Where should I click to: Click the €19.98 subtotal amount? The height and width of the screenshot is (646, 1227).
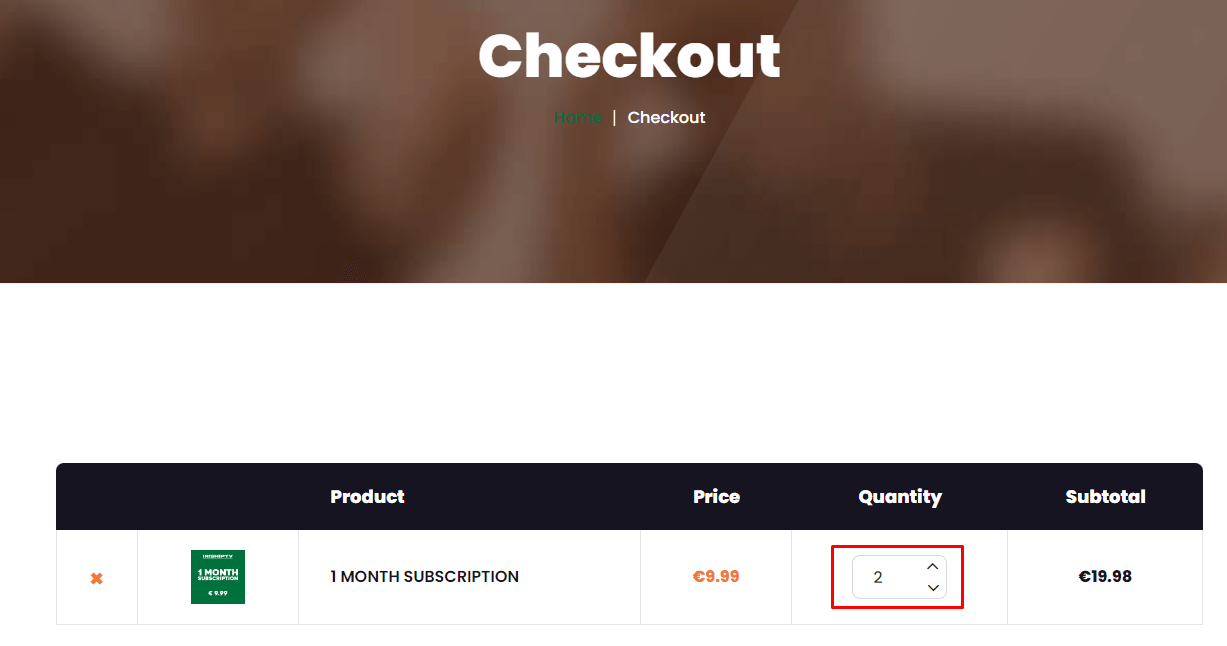1105,577
